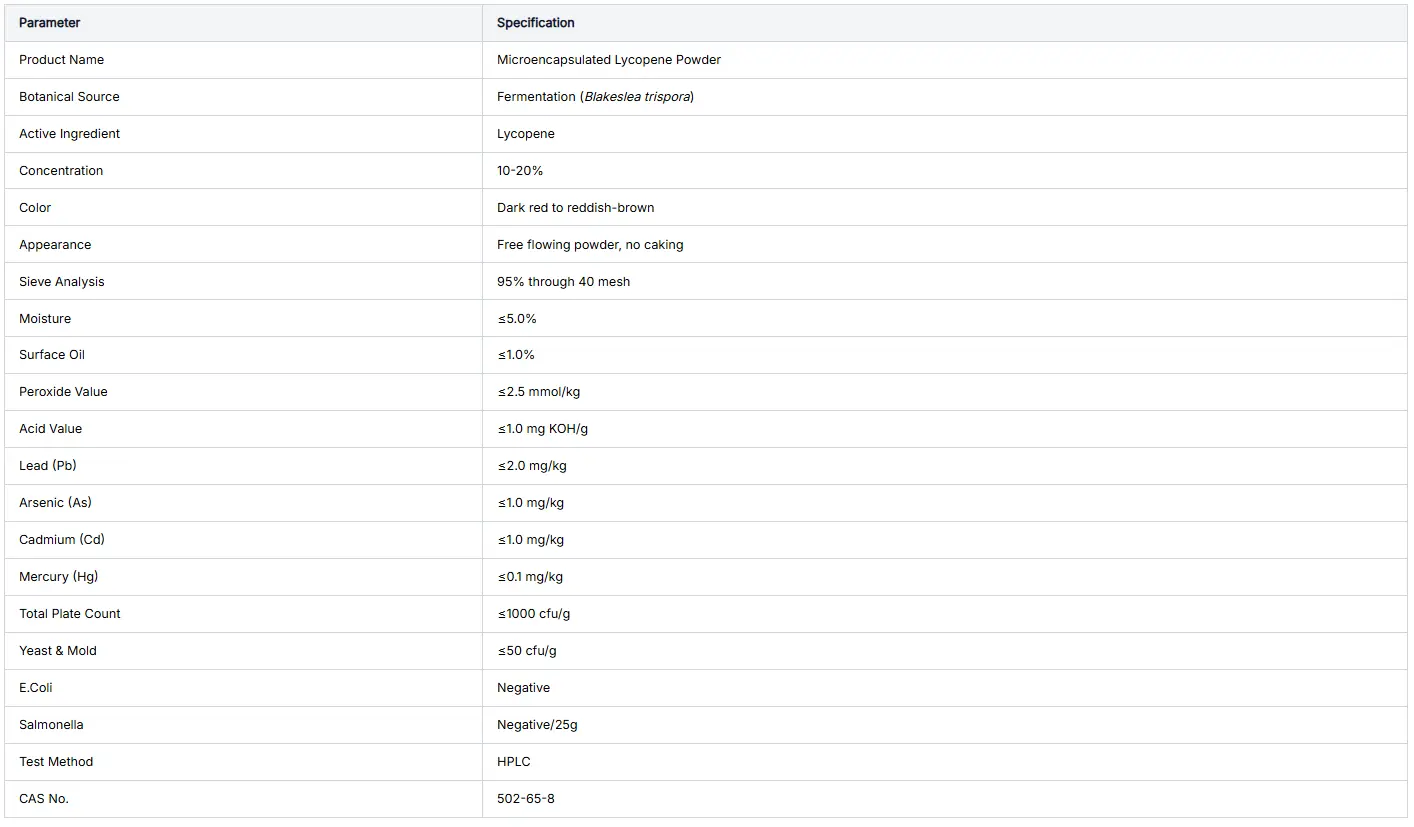Click the Moisture specification value
Image resolution: width=1414 pixels, height=827 pixels.
click(x=517, y=319)
